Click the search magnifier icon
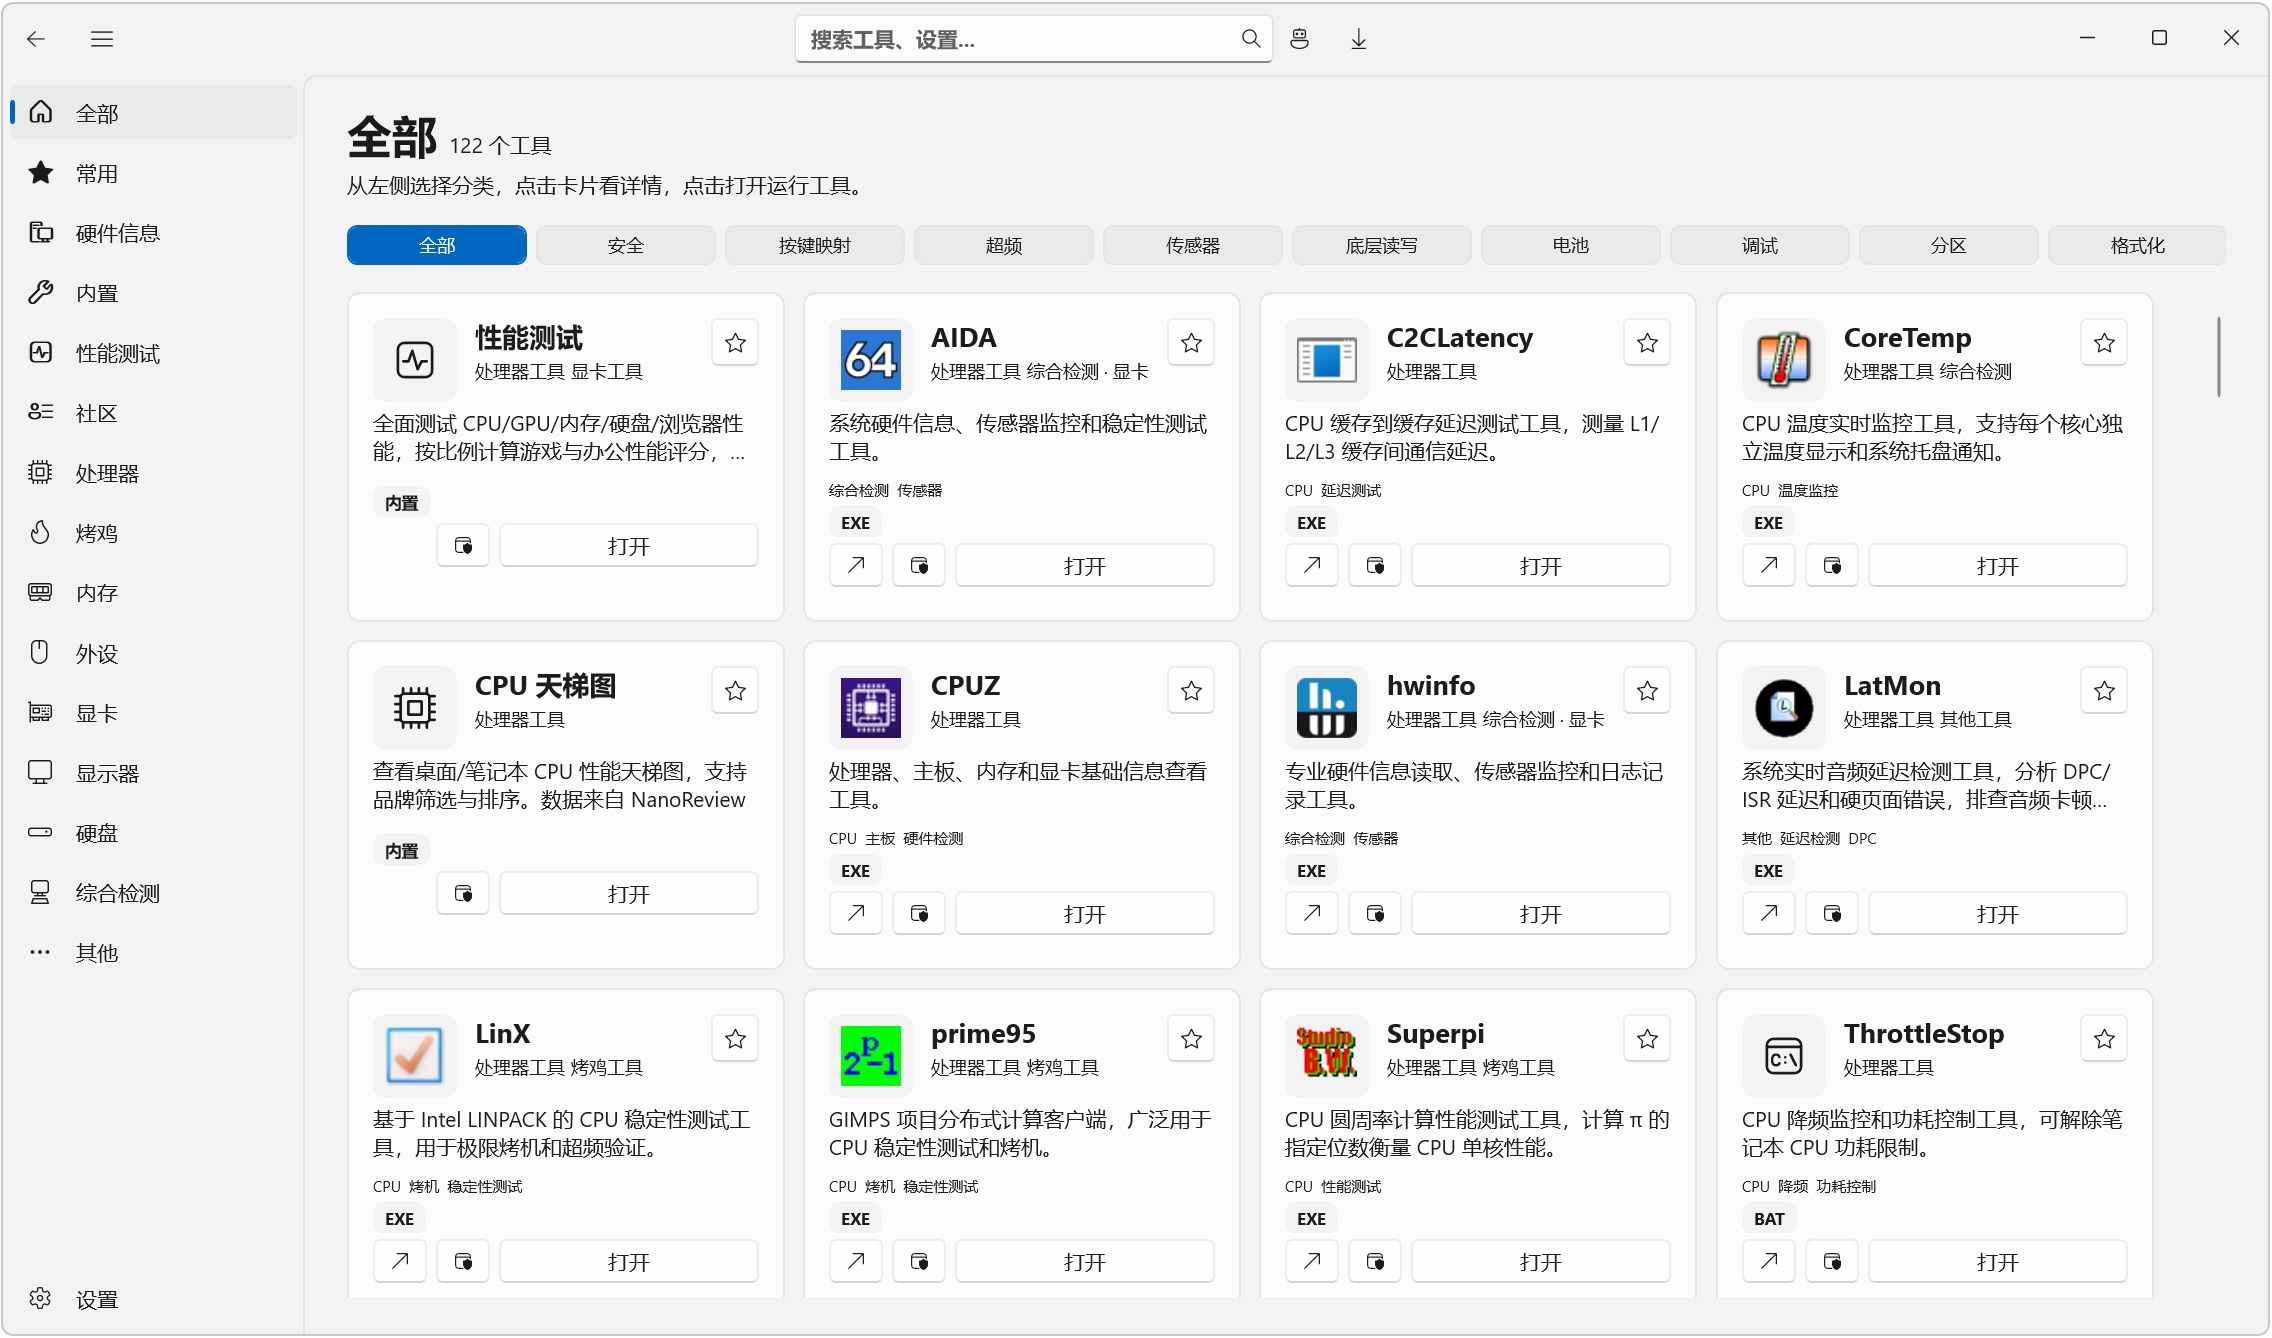The width and height of the screenshot is (2272, 1338). tap(1250, 39)
